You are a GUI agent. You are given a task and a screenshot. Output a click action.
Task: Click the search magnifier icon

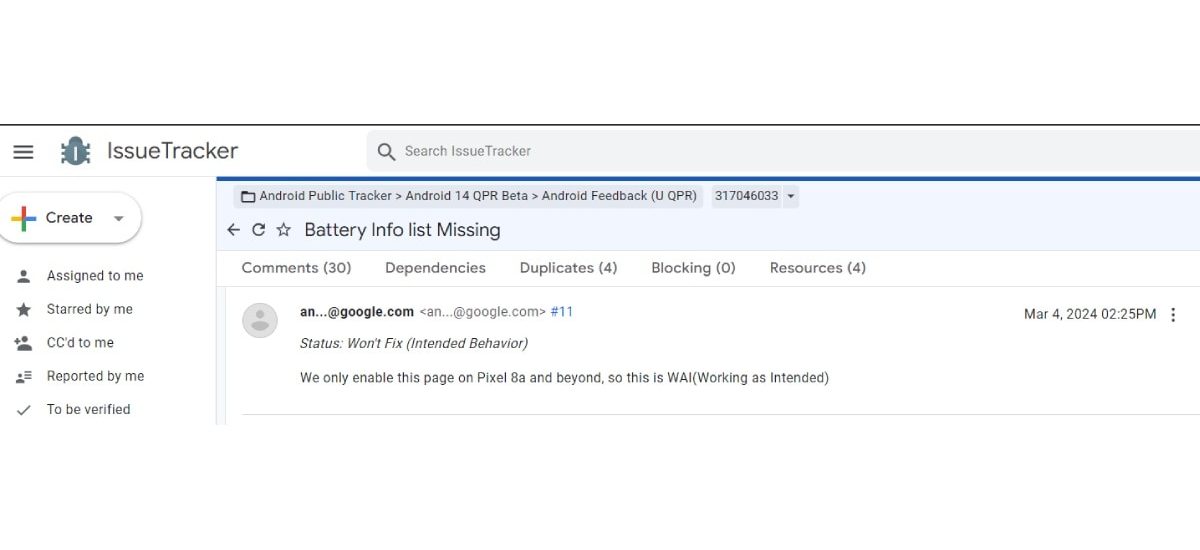(x=386, y=152)
